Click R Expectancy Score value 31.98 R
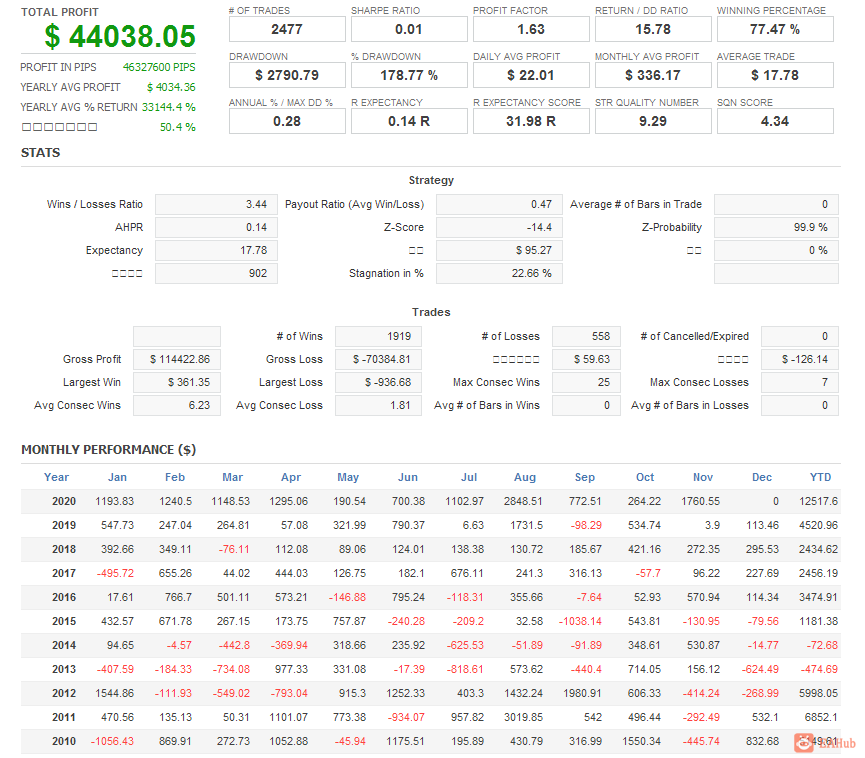 pos(531,121)
